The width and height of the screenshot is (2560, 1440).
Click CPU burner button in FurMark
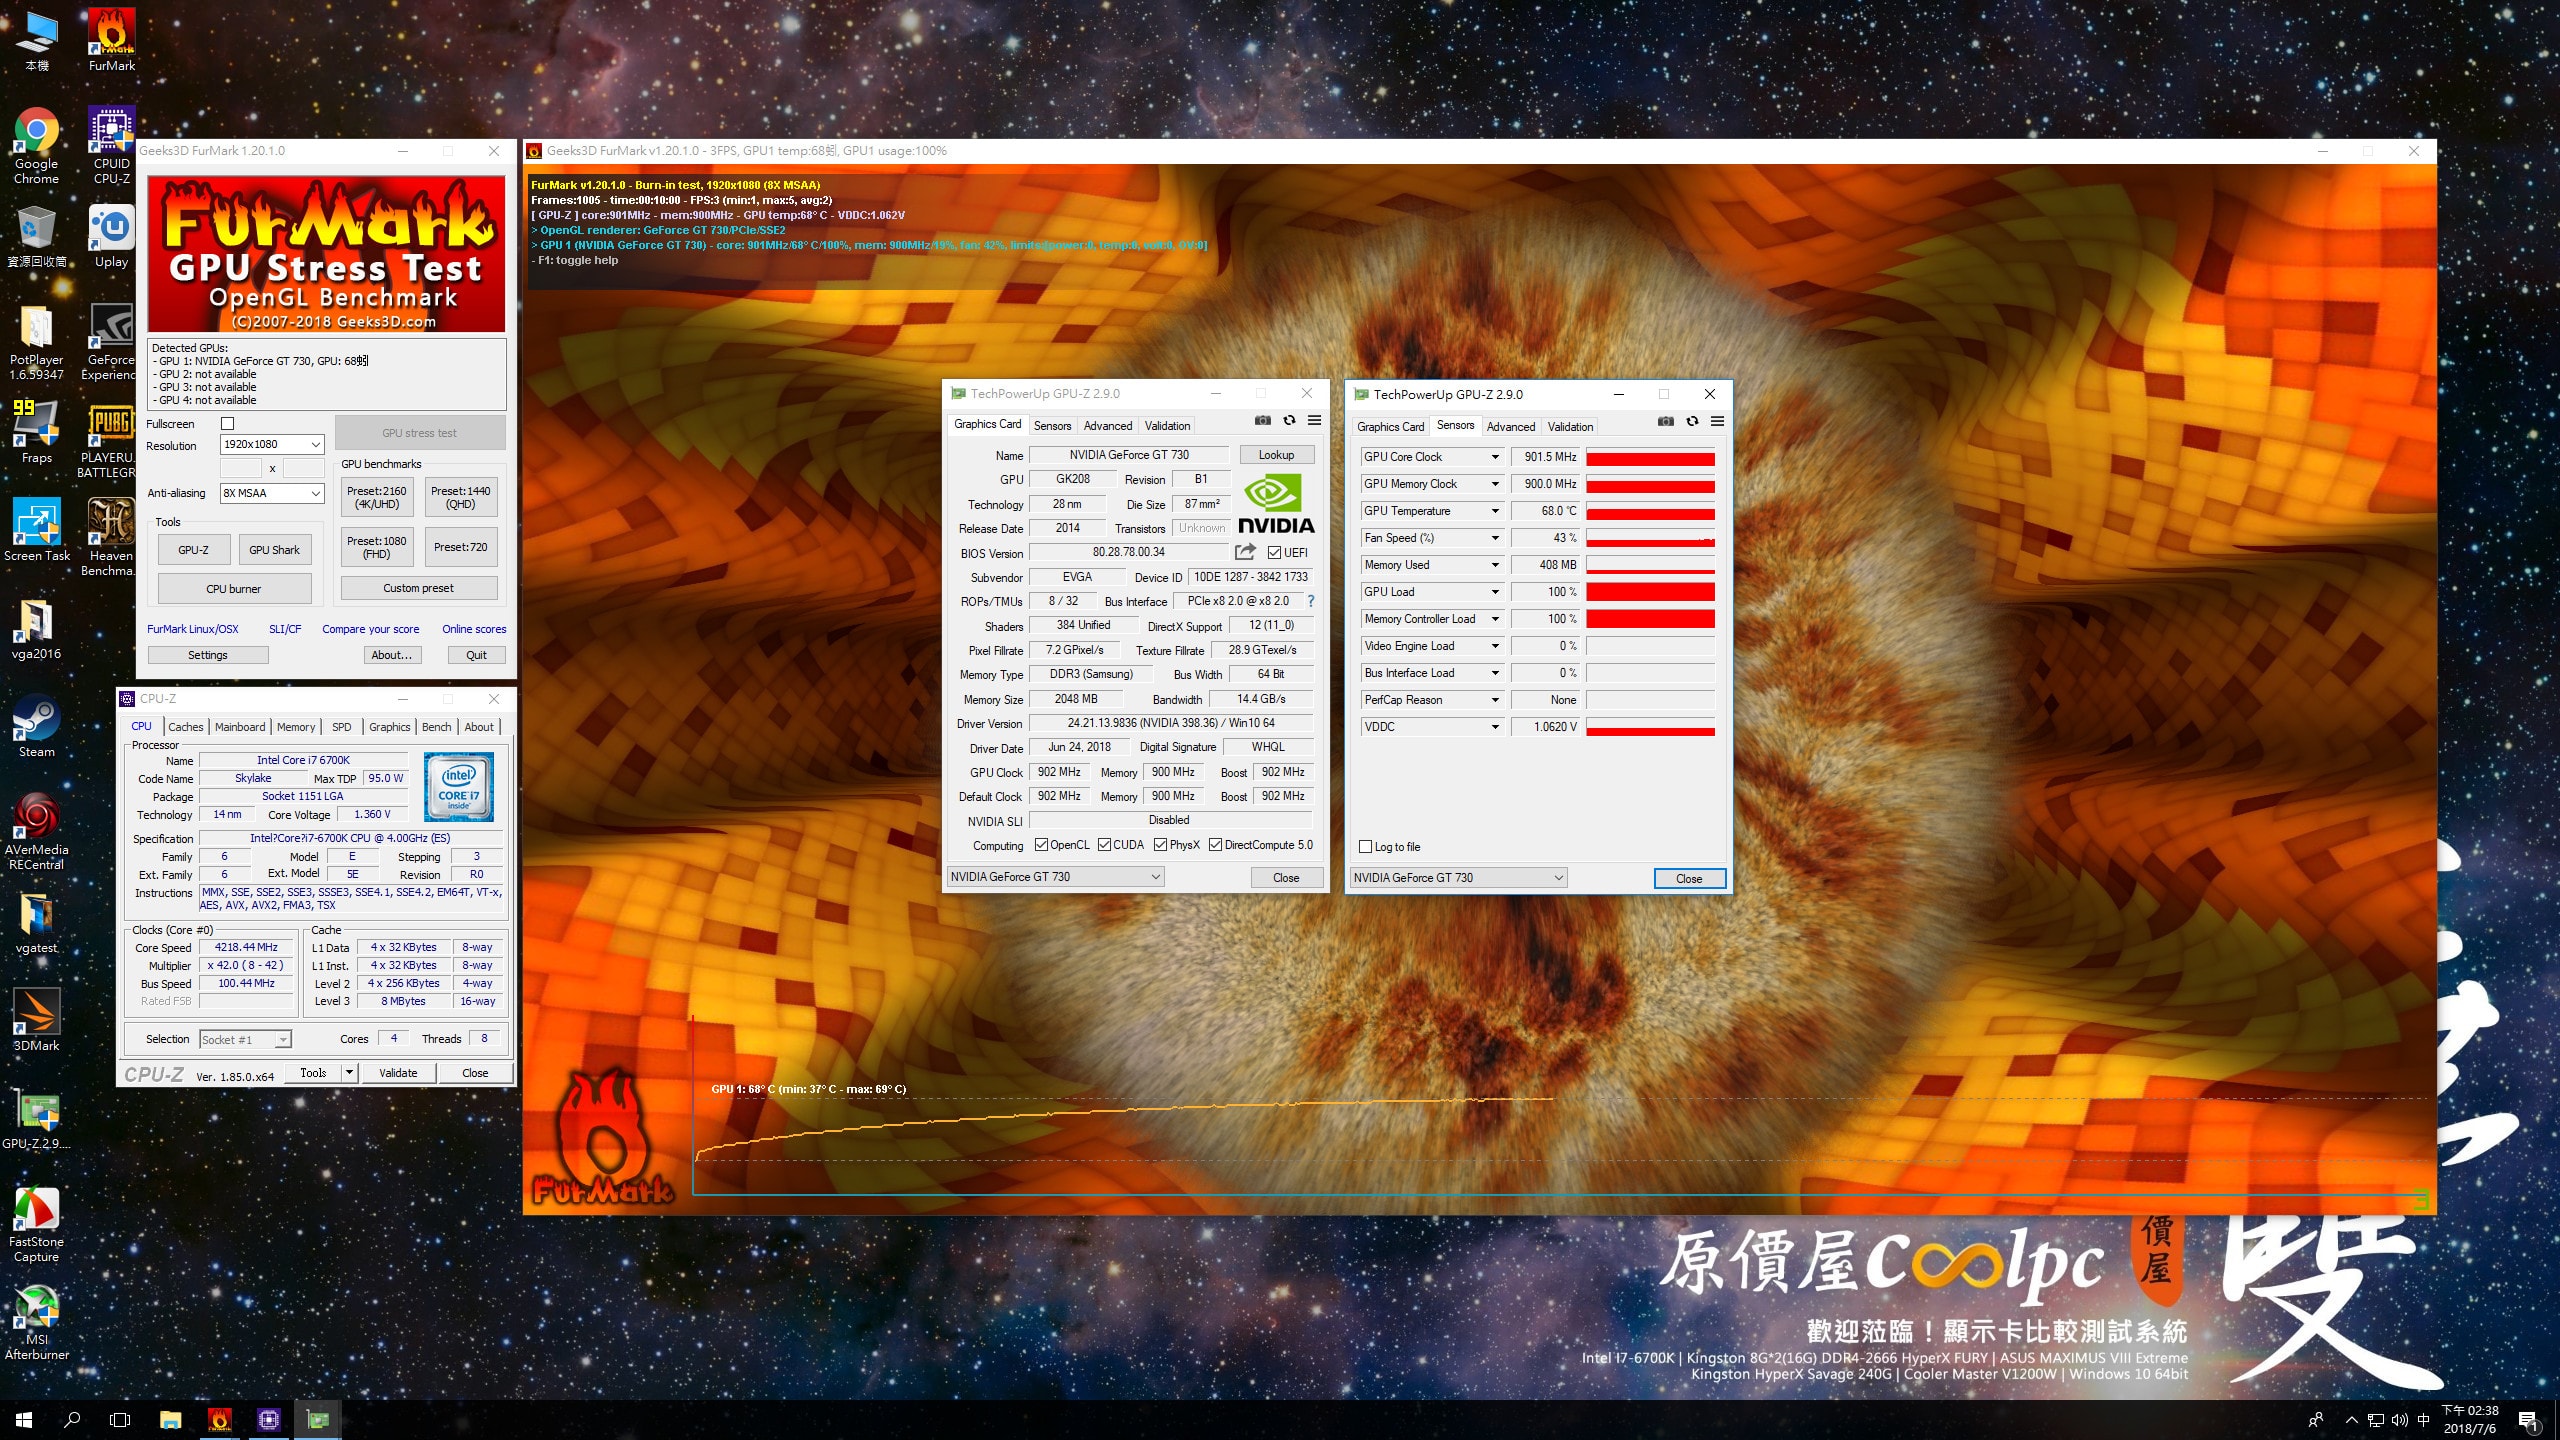(x=234, y=589)
